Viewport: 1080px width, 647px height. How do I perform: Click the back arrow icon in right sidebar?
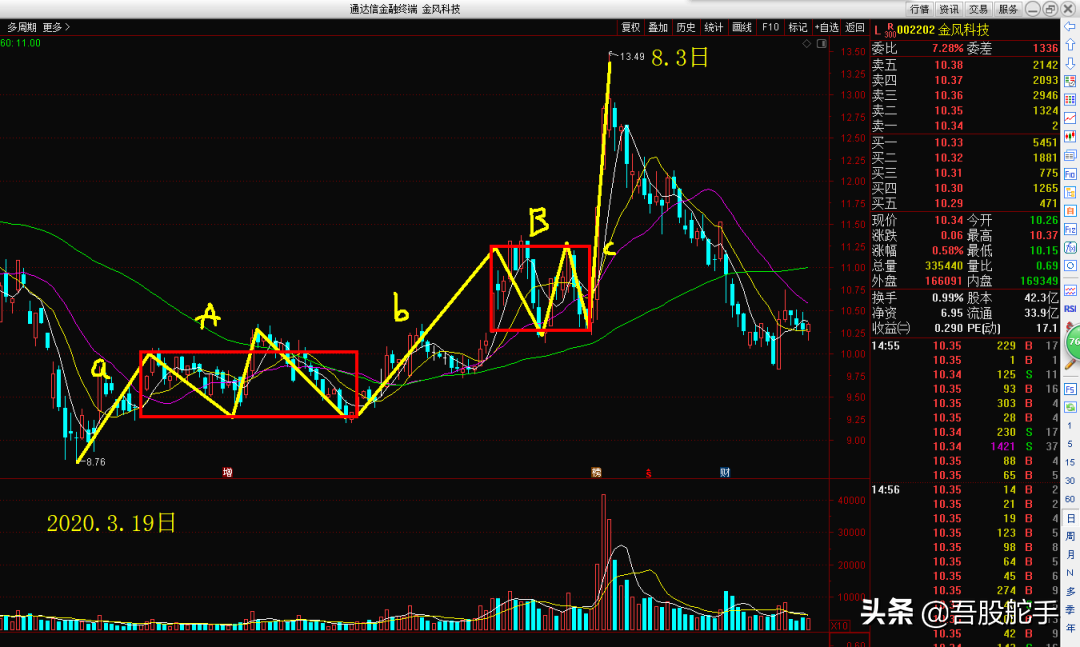1070,26
